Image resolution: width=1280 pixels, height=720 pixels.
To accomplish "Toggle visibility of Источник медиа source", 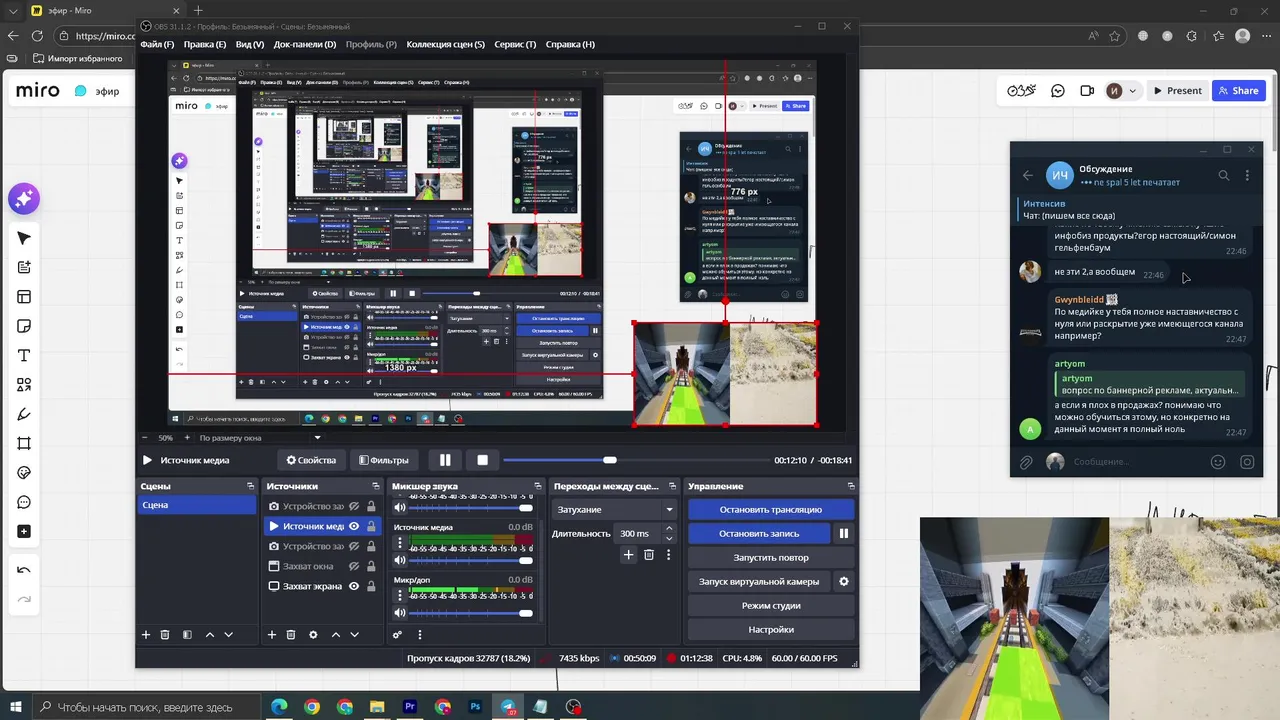I will click(354, 526).
